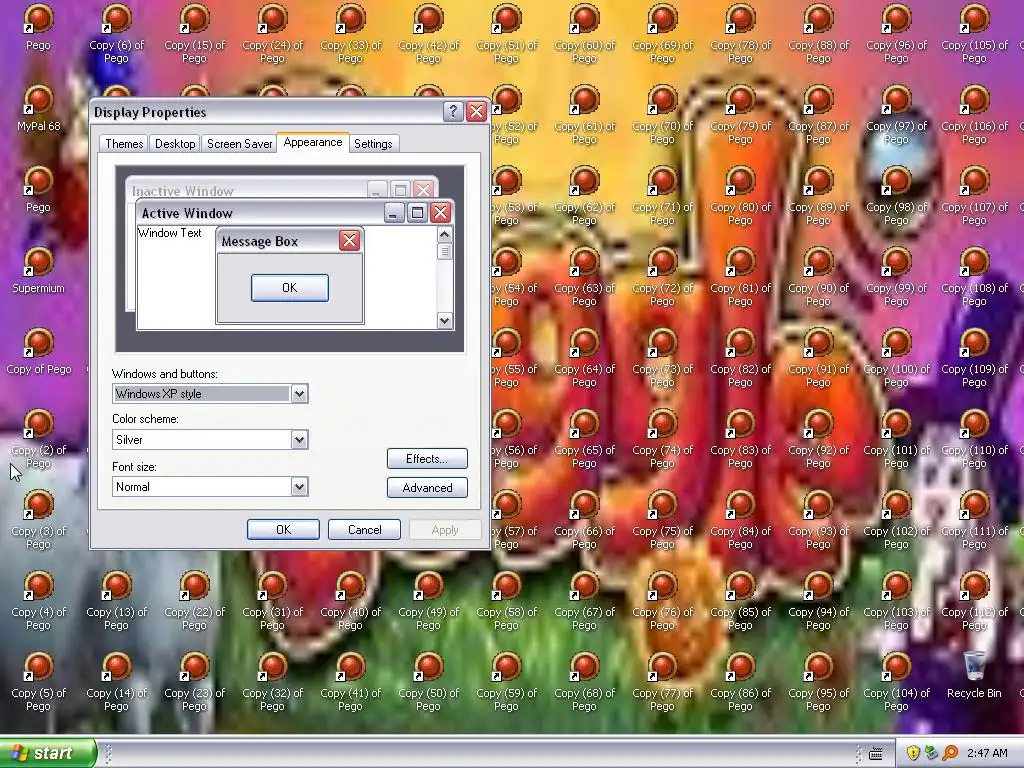Select the Copy (42) of Pego icon

(428, 33)
